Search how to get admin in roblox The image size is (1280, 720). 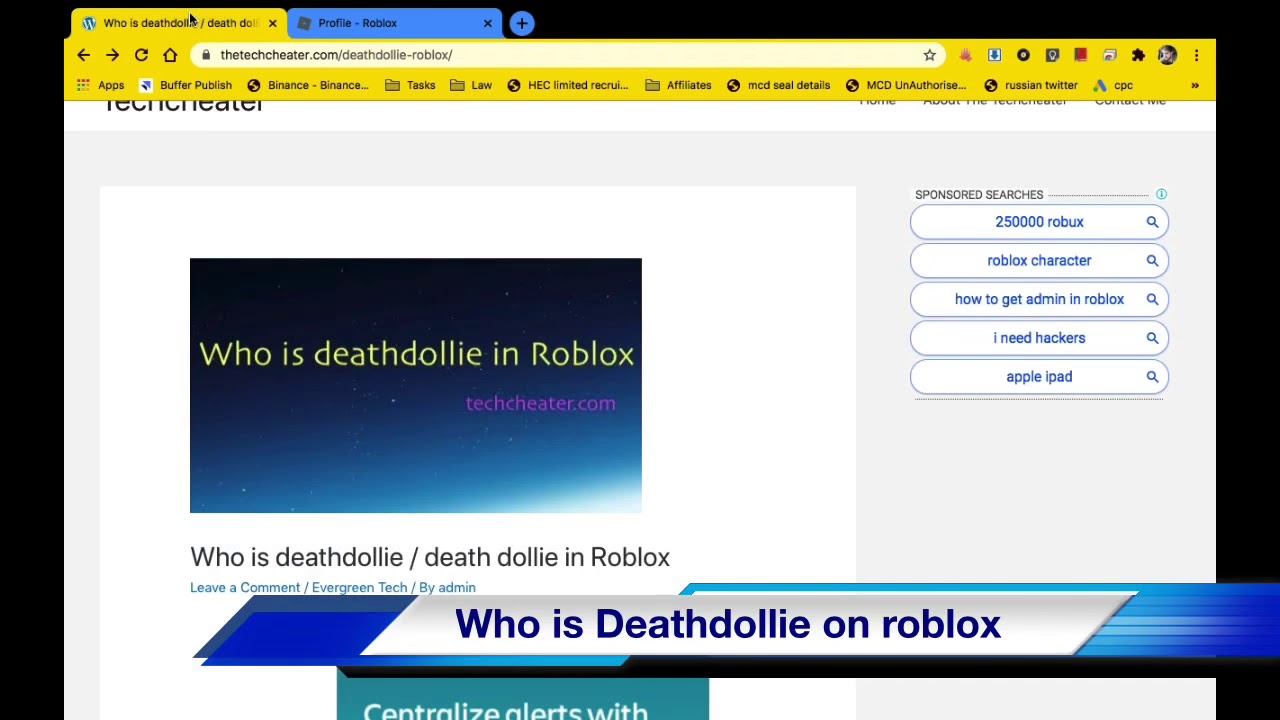pyautogui.click(x=1039, y=299)
